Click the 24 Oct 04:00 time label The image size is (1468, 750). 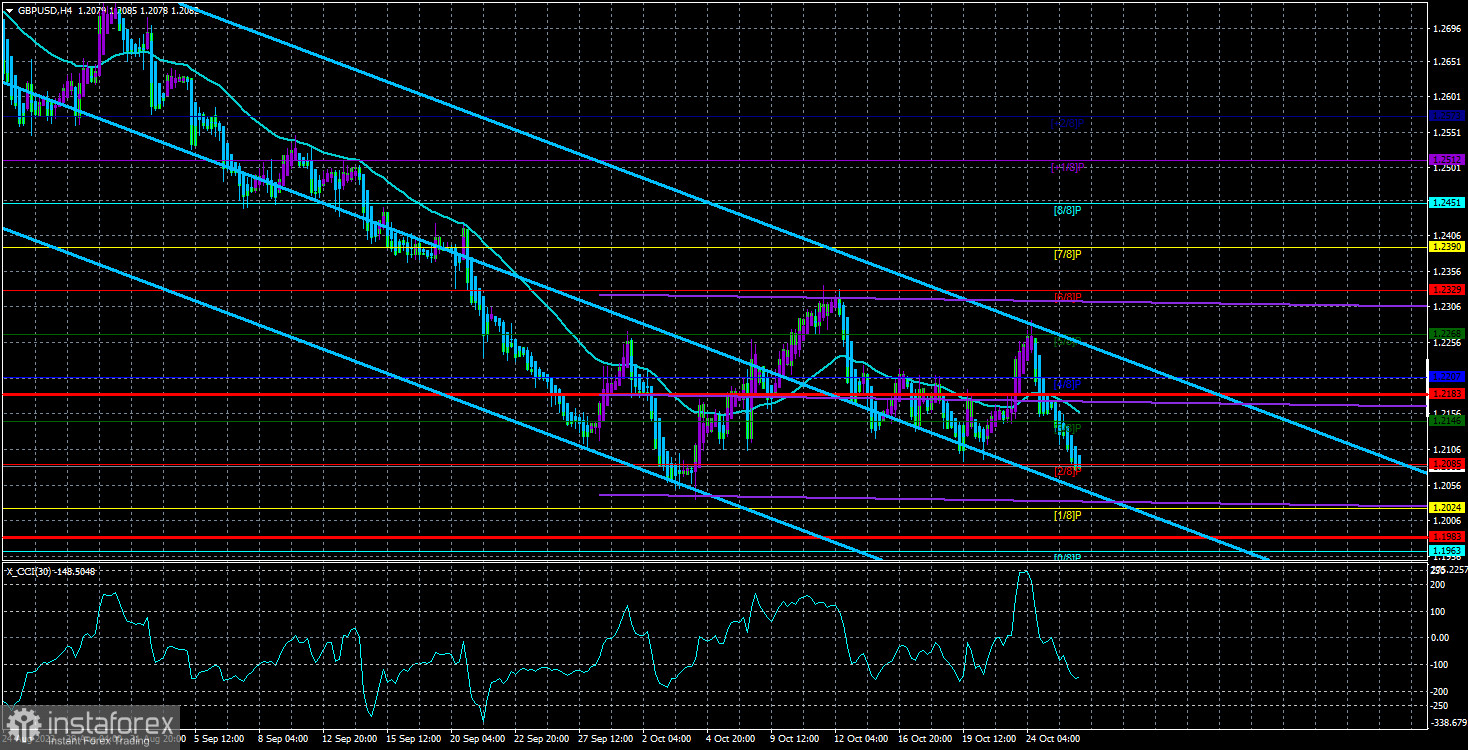(1053, 740)
